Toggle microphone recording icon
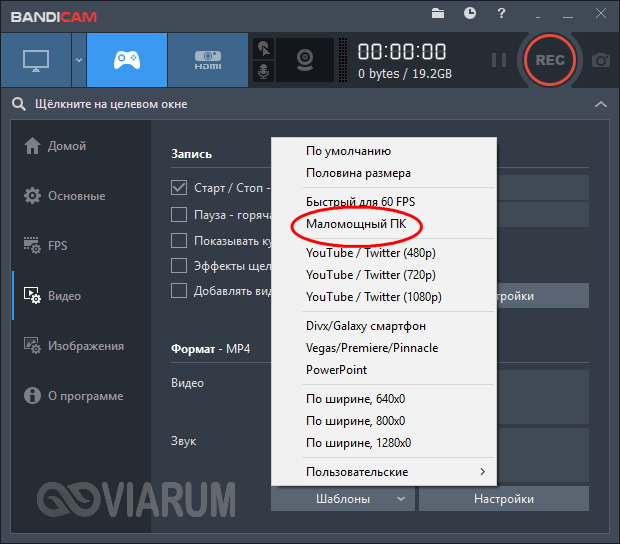620x544 pixels. [263, 72]
